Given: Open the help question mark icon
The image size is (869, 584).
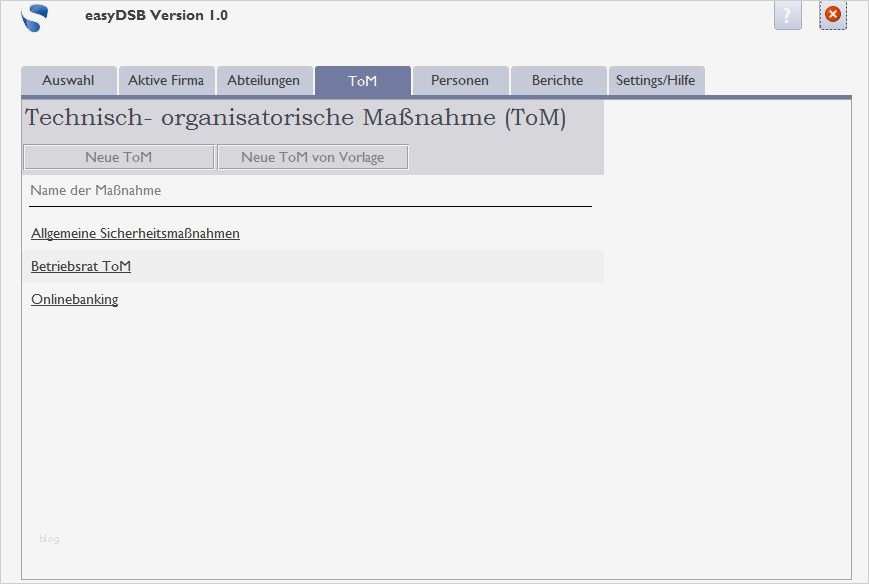Looking at the screenshot, I should pyautogui.click(x=786, y=15).
